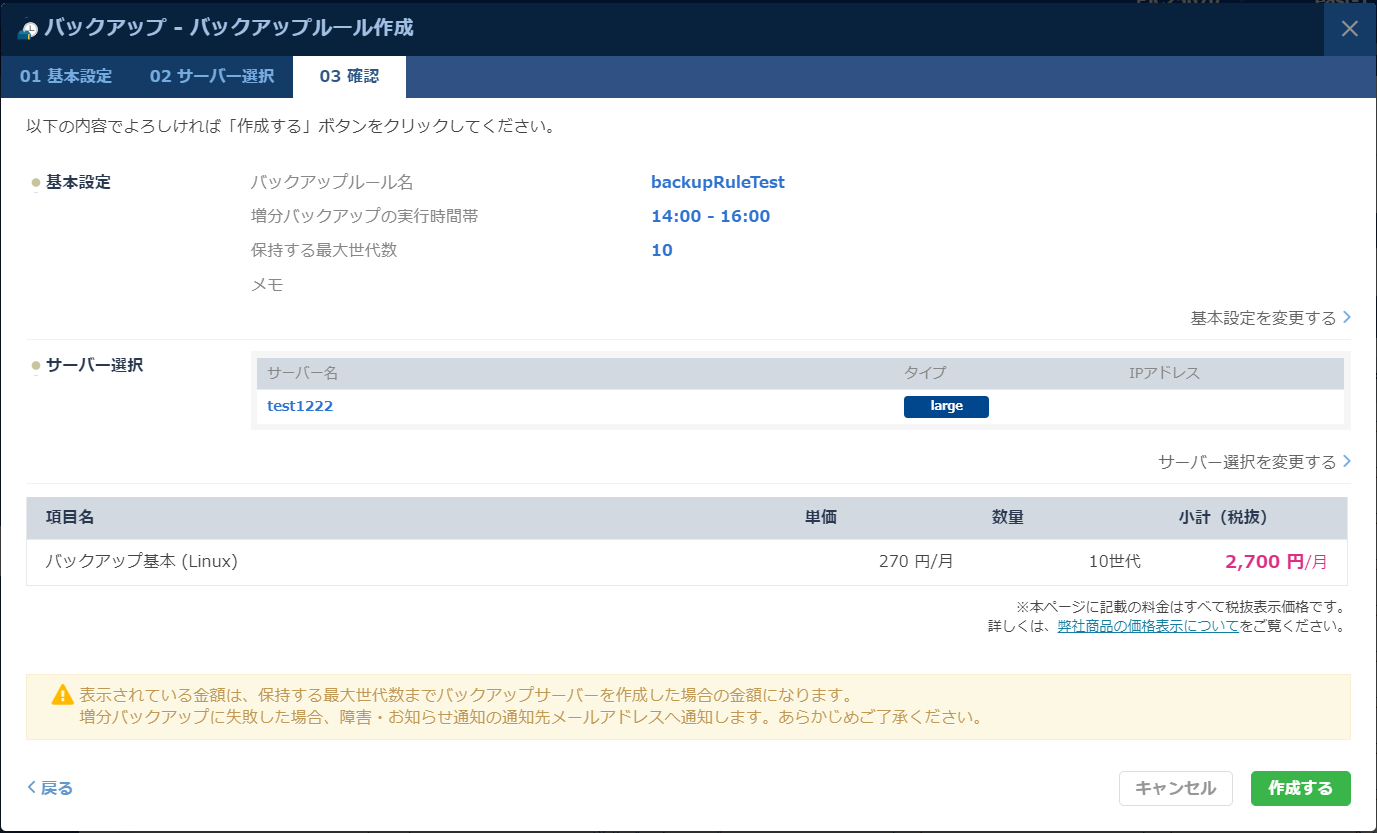Open the 弊社商品の価格表示について link
The image size is (1377, 833).
pos(1148,626)
